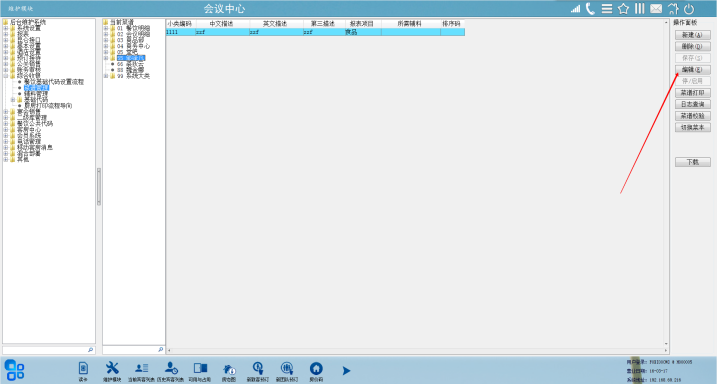The image size is (718, 385).
Task: Expand the 系统设置 folder in left tree
Action: pyautogui.click(x=6, y=28)
